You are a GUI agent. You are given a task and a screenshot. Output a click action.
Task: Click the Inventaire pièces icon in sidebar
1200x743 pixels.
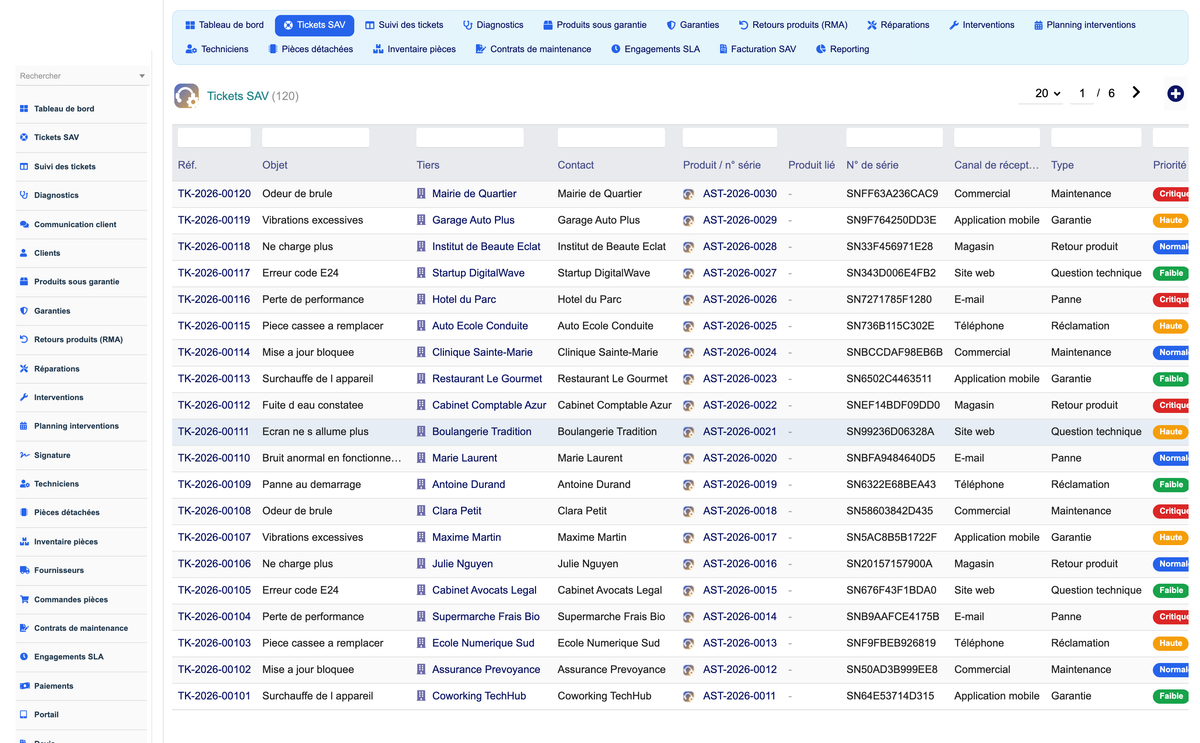(x=24, y=542)
